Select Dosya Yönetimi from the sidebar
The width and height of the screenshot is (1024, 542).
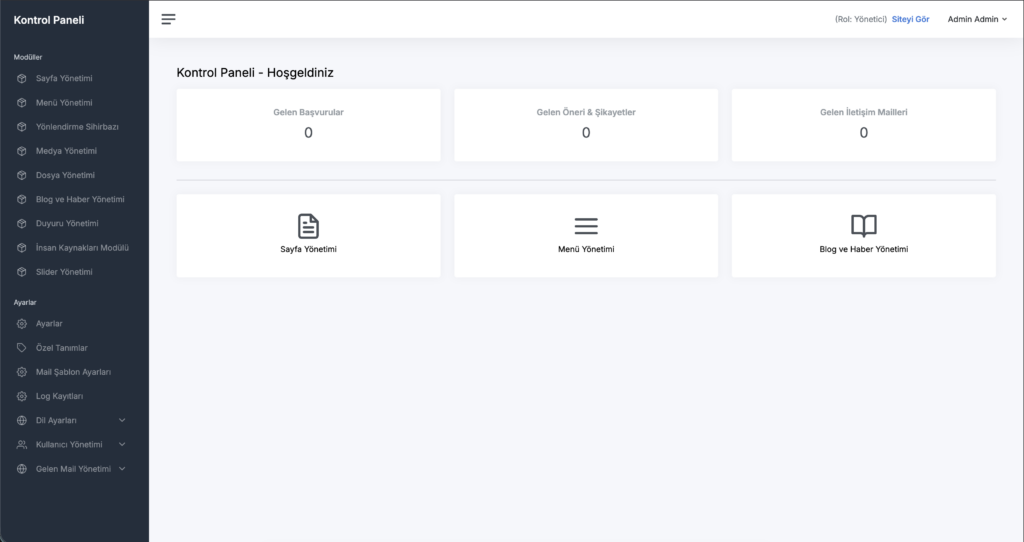pyautogui.click(x=65, y=175)
